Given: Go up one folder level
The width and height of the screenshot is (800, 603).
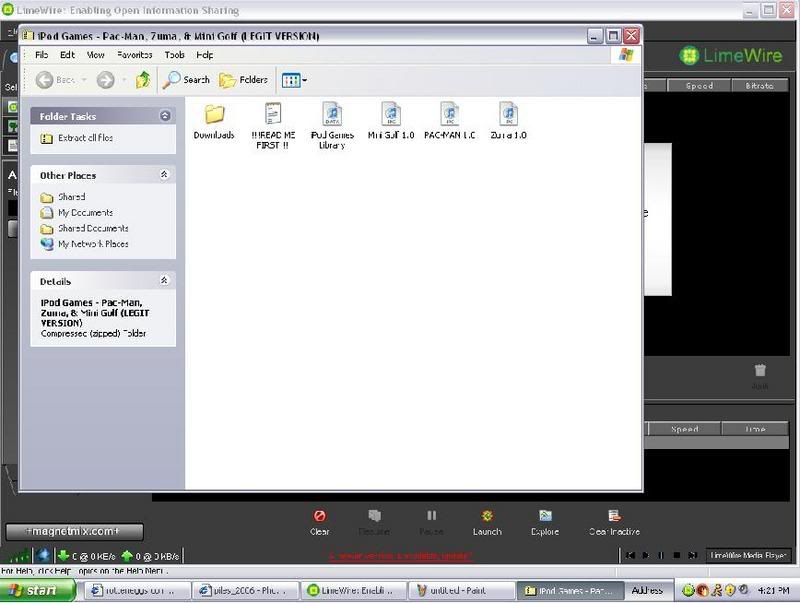Looking at the screenshot, I should (143, 80).
